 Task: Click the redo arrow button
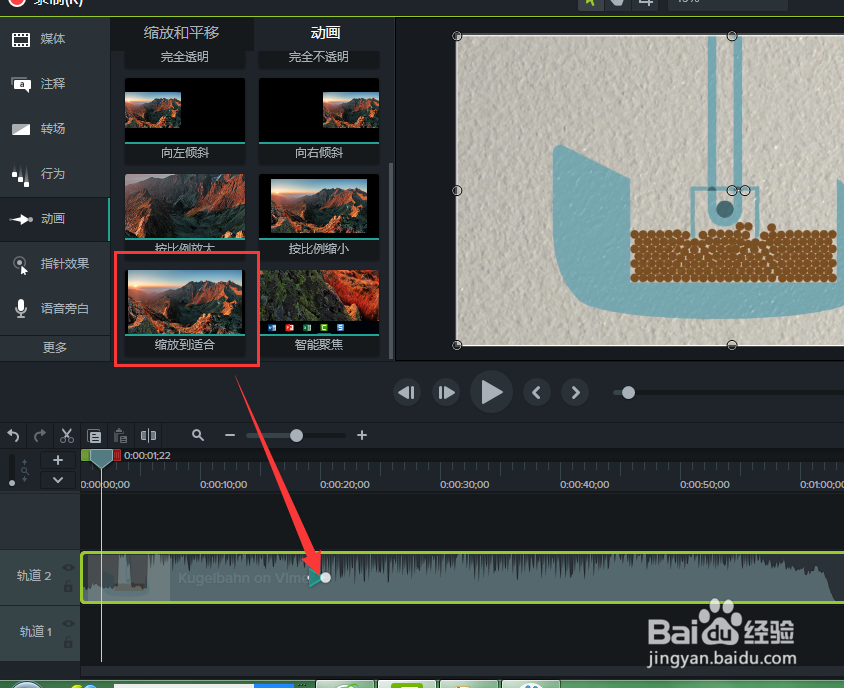pyautogui.click(x=40, y=436)
